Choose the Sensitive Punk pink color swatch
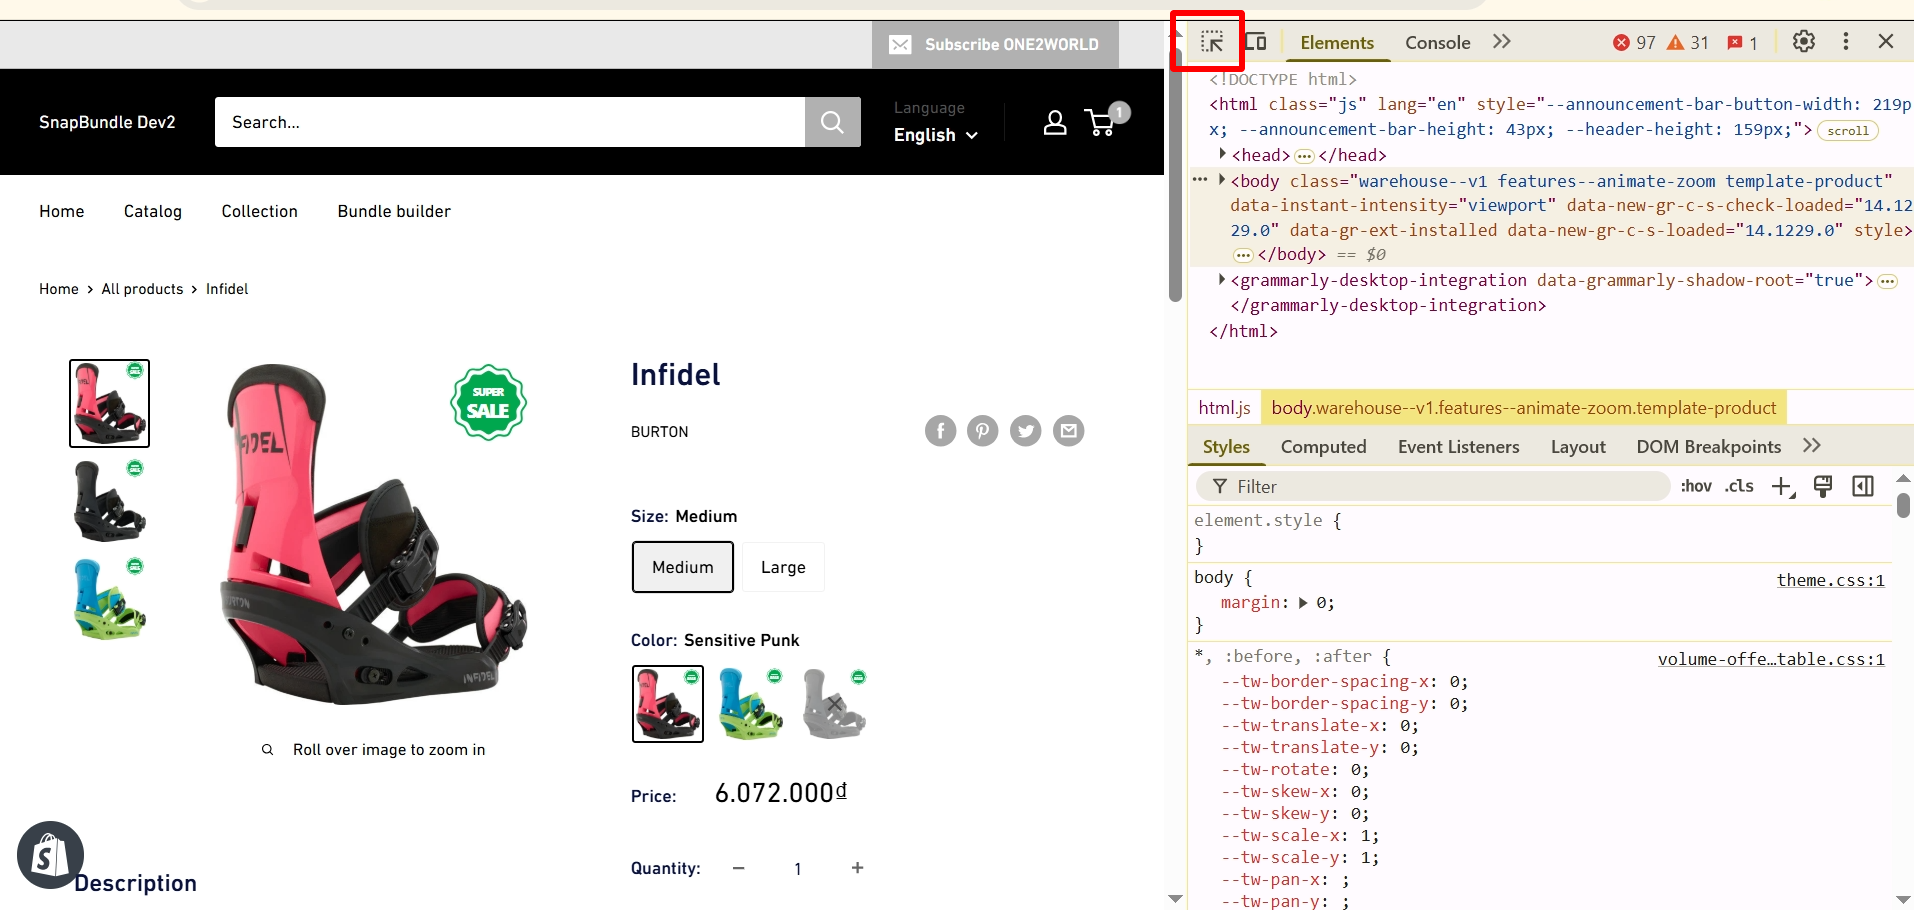The image size is (1914, 910). click(x=668, y=704)
